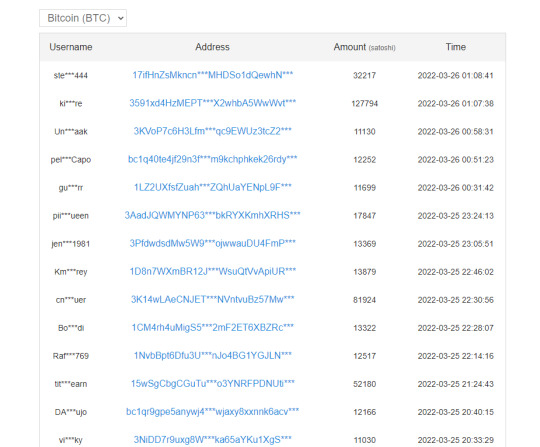Click the Time column header

(x=456, y=47)
